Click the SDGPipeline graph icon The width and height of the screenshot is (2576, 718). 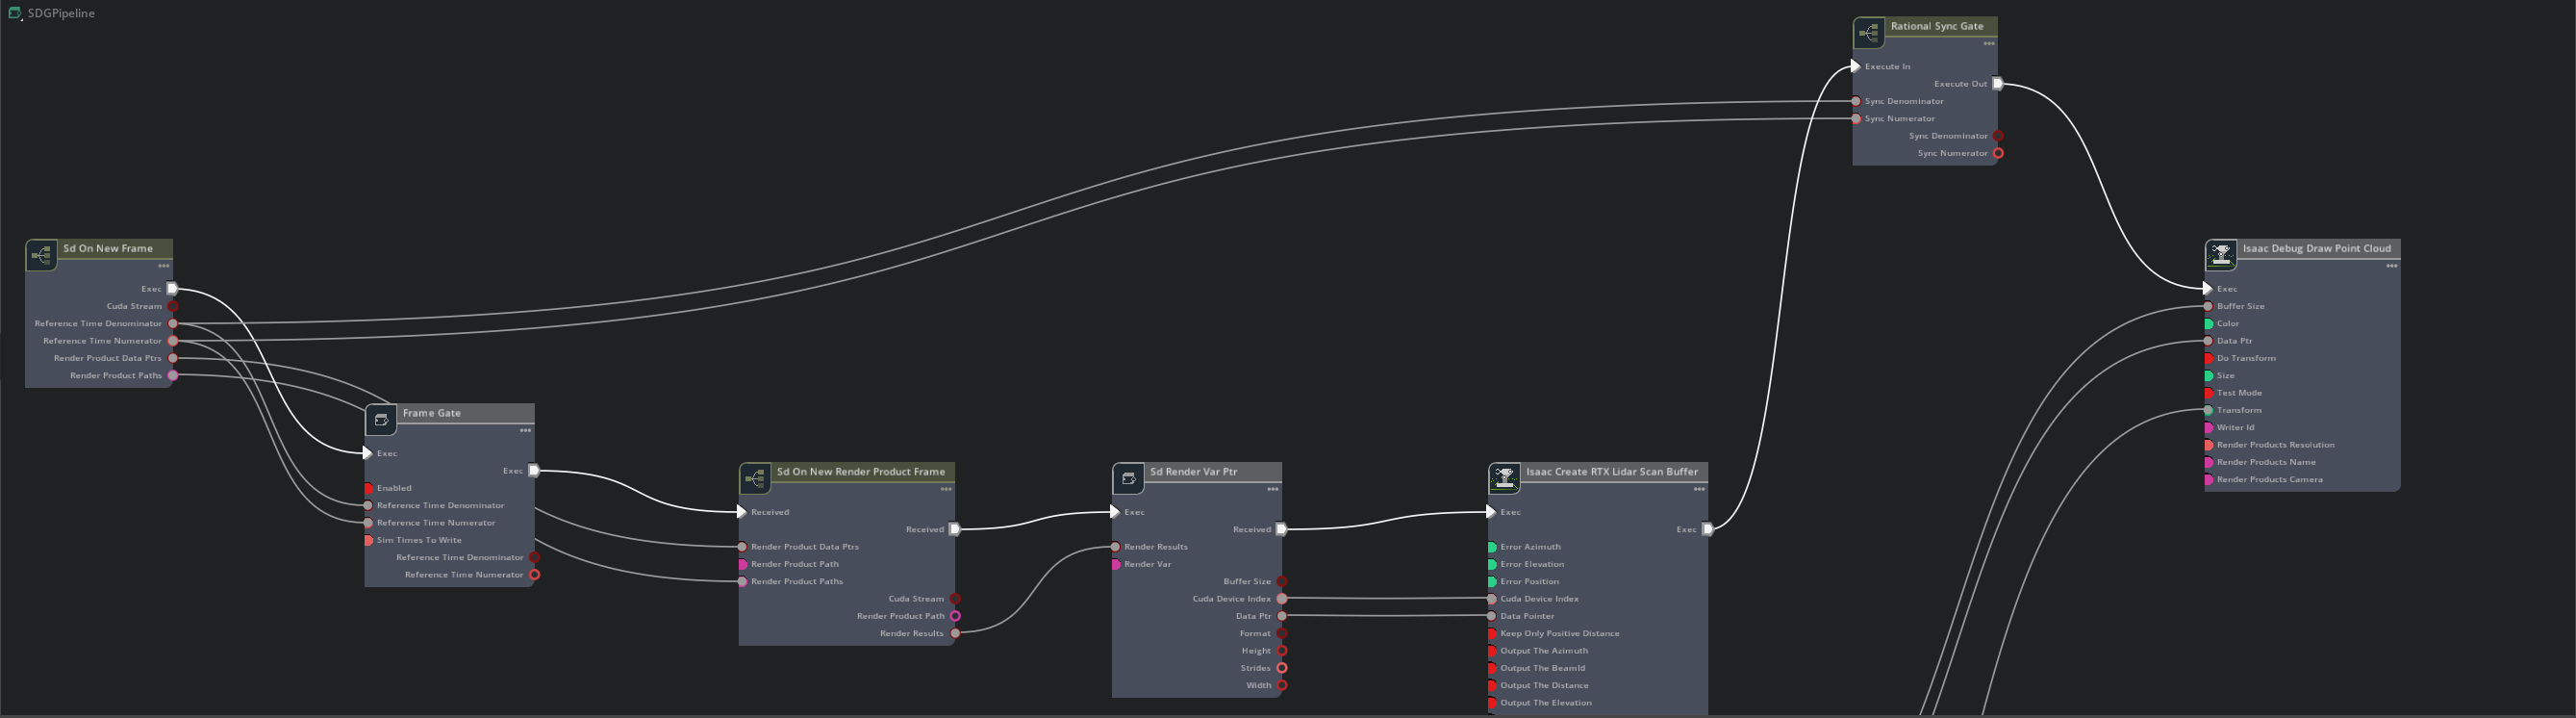tap(15, 13)
